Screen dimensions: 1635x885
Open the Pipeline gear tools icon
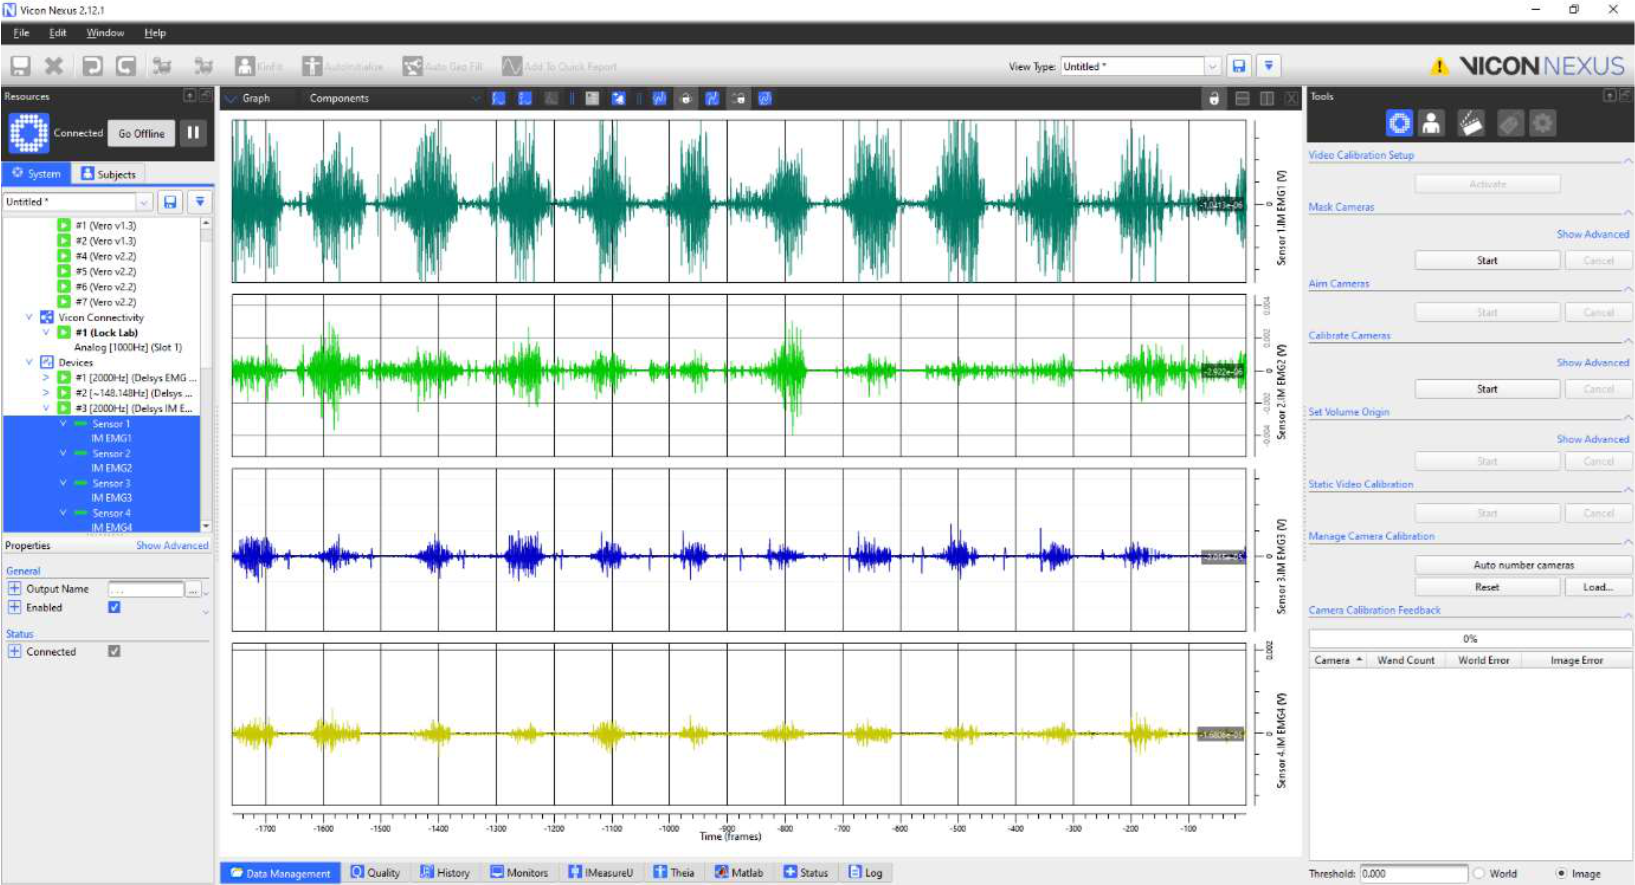(x=1543, y=123)
